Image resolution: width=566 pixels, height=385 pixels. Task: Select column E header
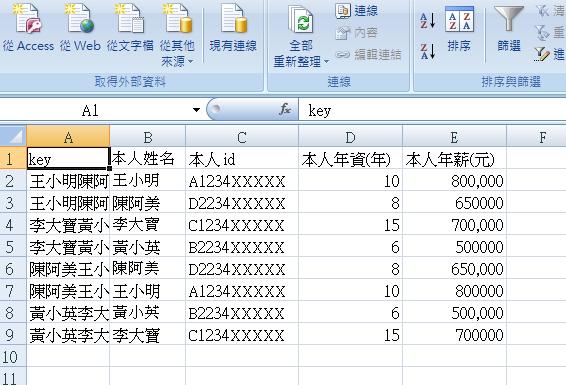point(454,137)
